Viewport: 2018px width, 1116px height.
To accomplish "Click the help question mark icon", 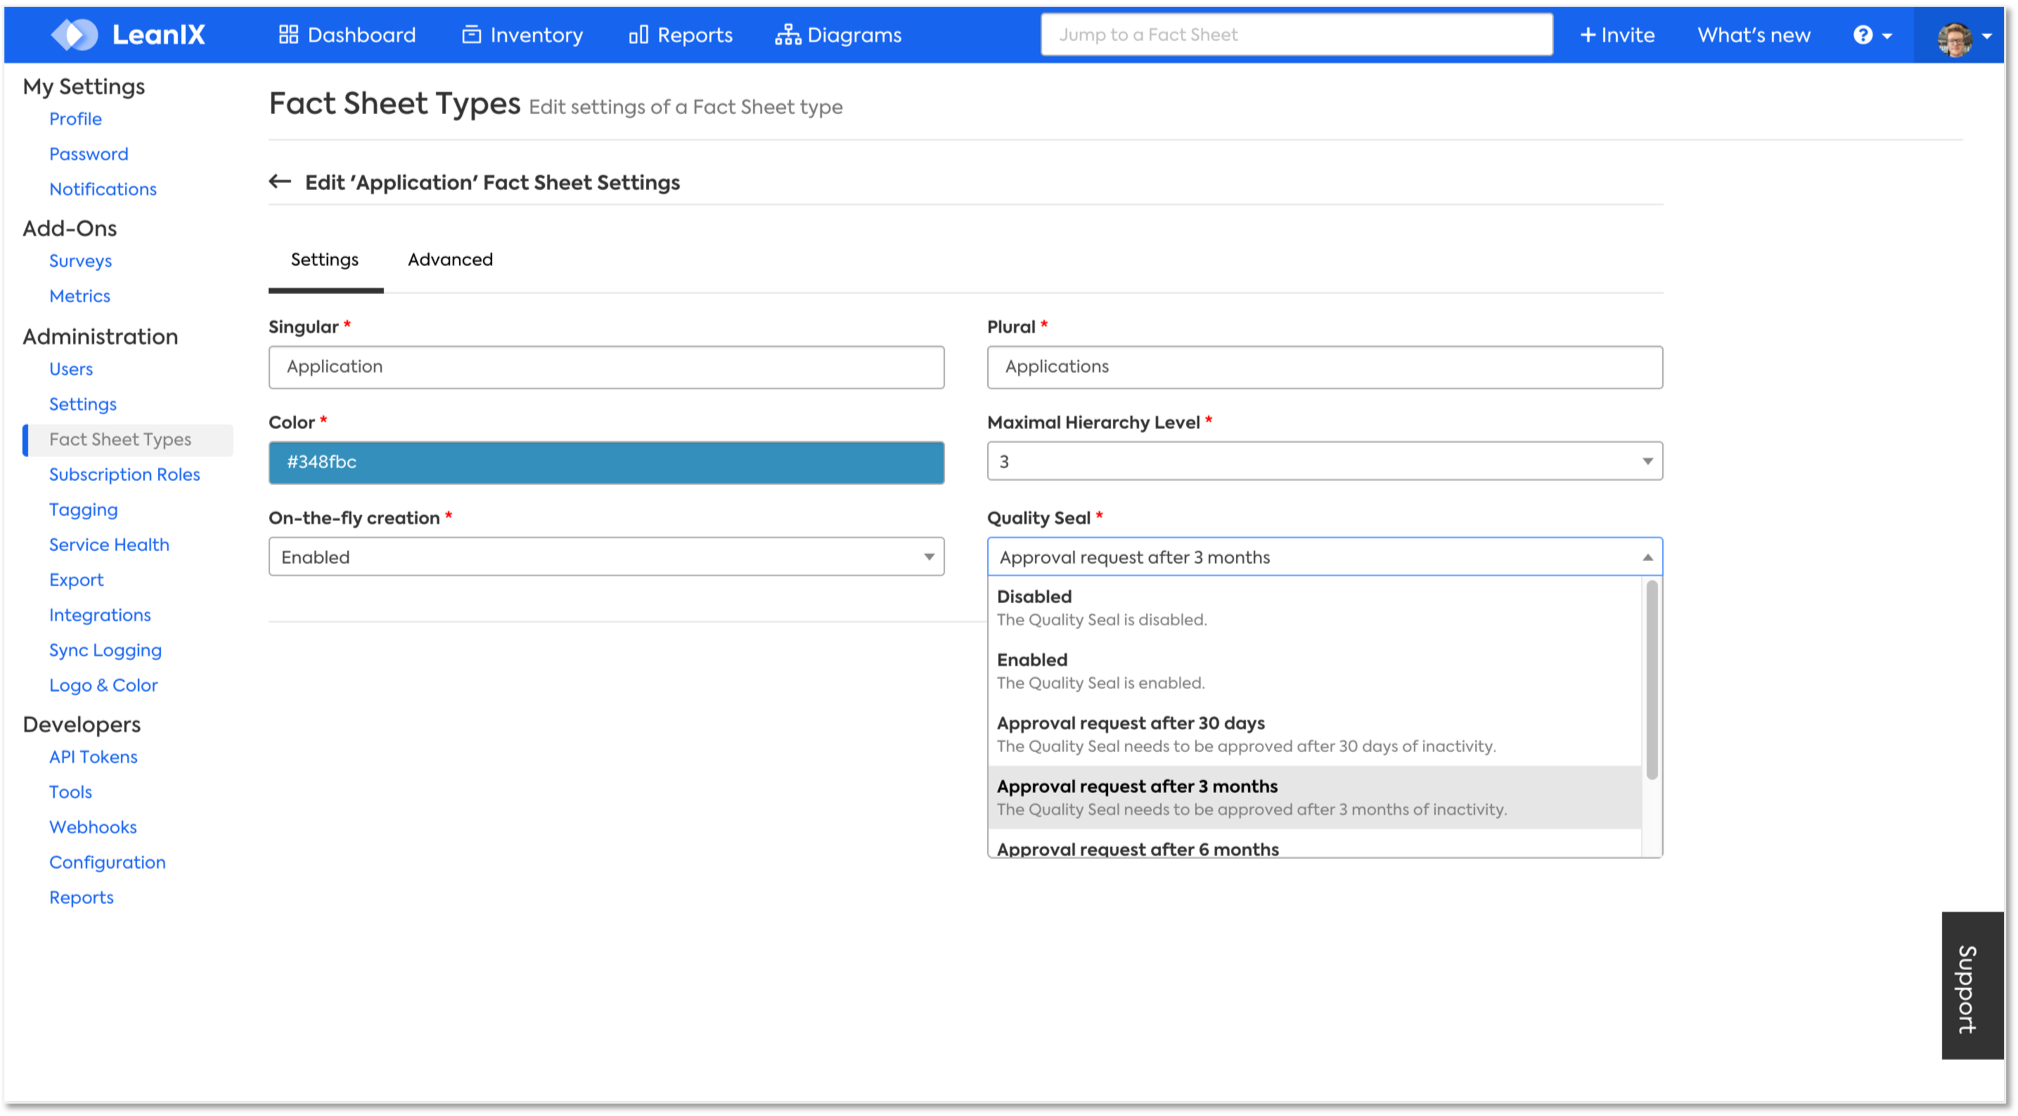I will pos(1863,35).
